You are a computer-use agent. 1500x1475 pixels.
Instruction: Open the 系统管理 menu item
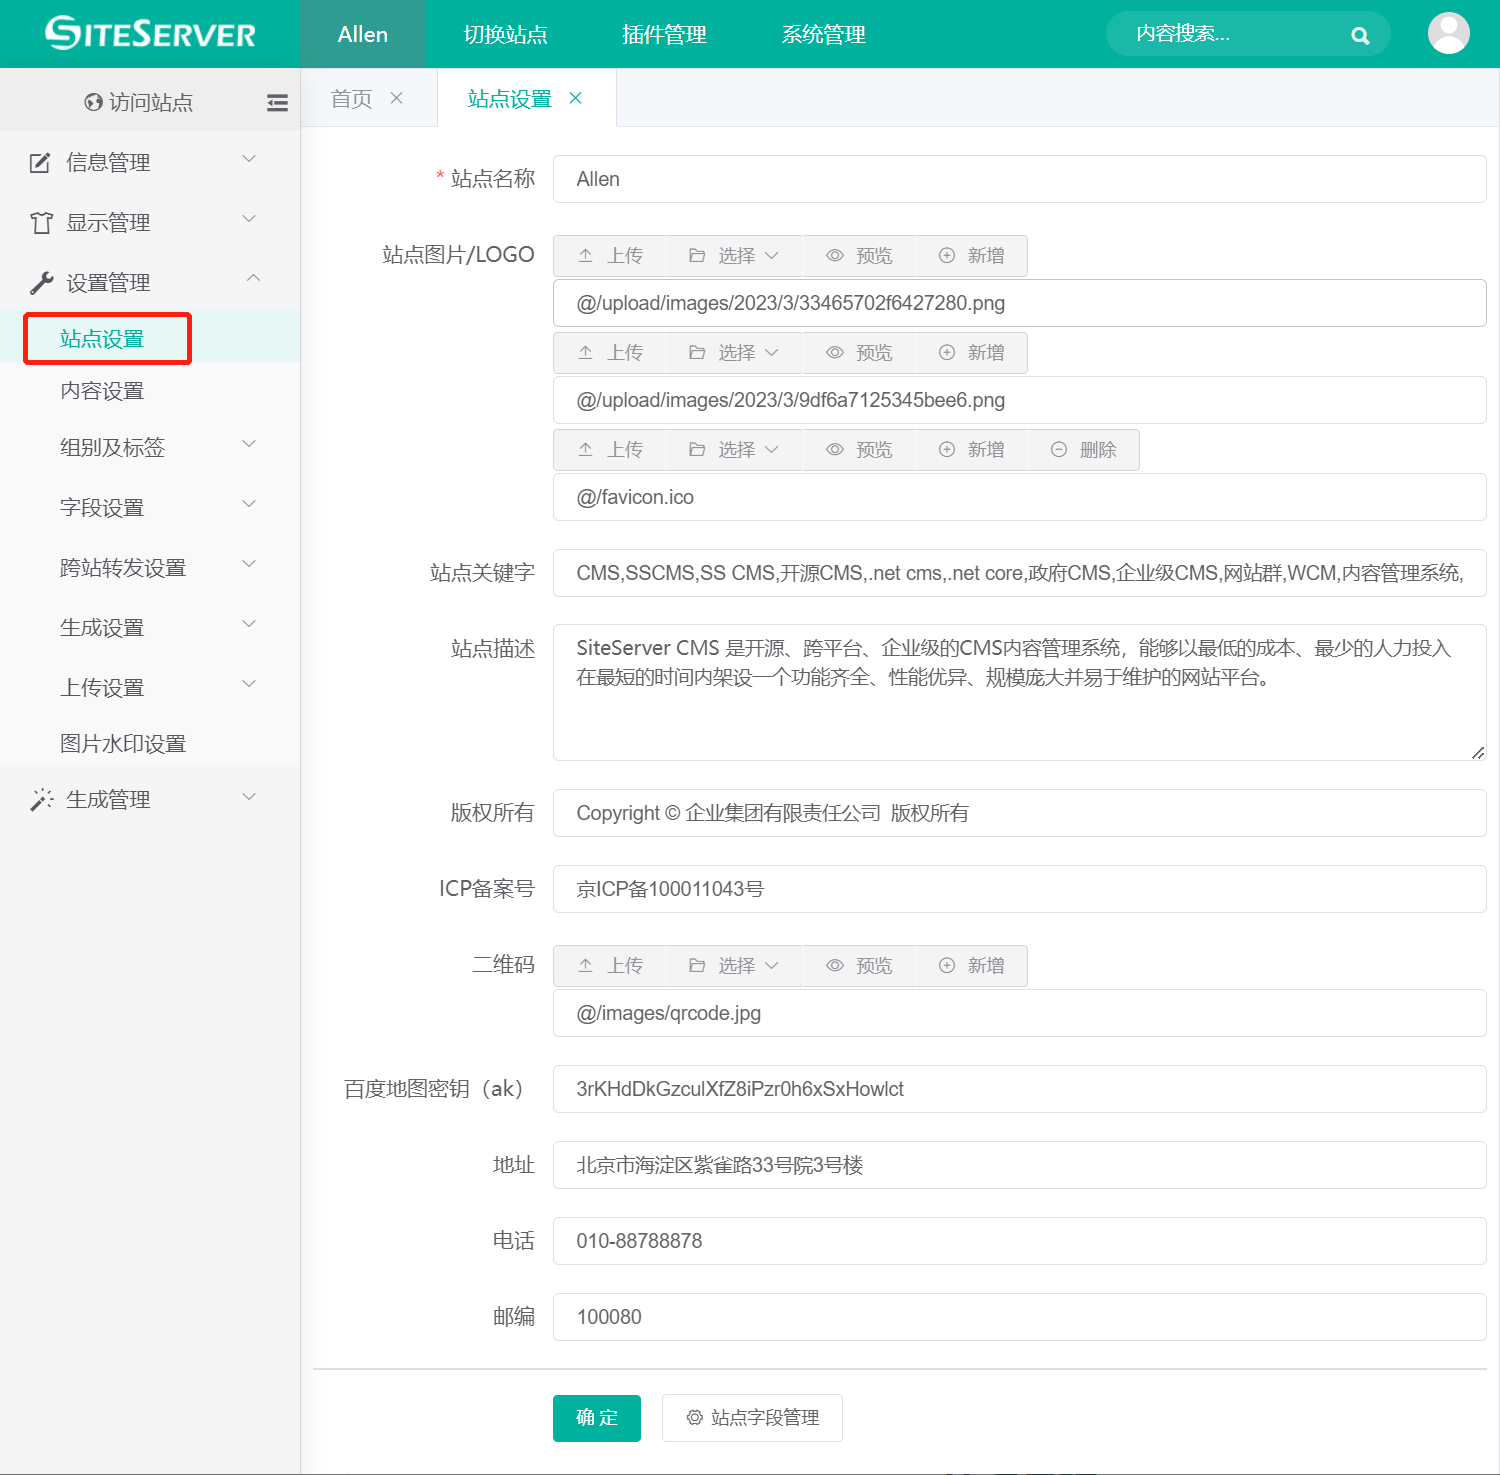point(822,34)
